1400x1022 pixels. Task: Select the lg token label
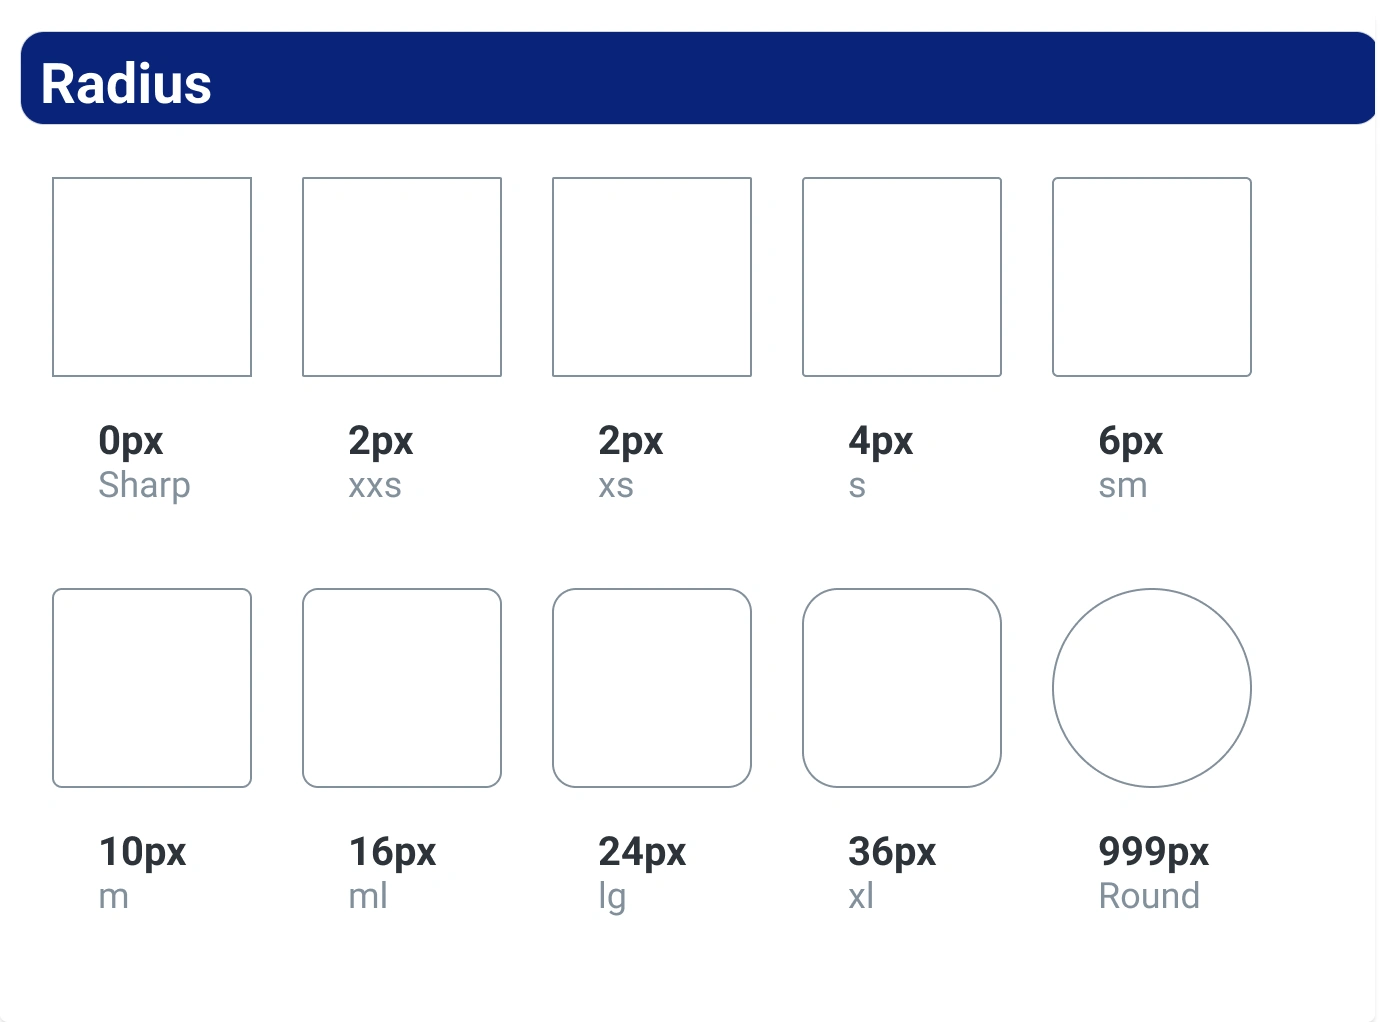coord(612,897)
